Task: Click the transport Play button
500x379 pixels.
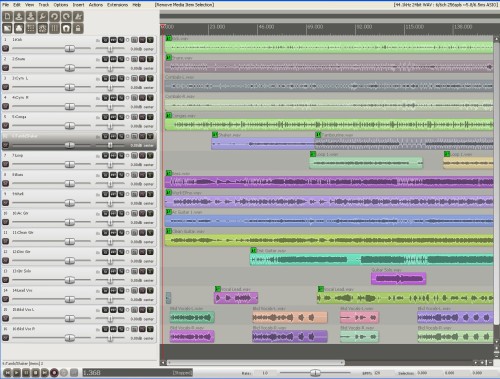Action: (17, 373)
